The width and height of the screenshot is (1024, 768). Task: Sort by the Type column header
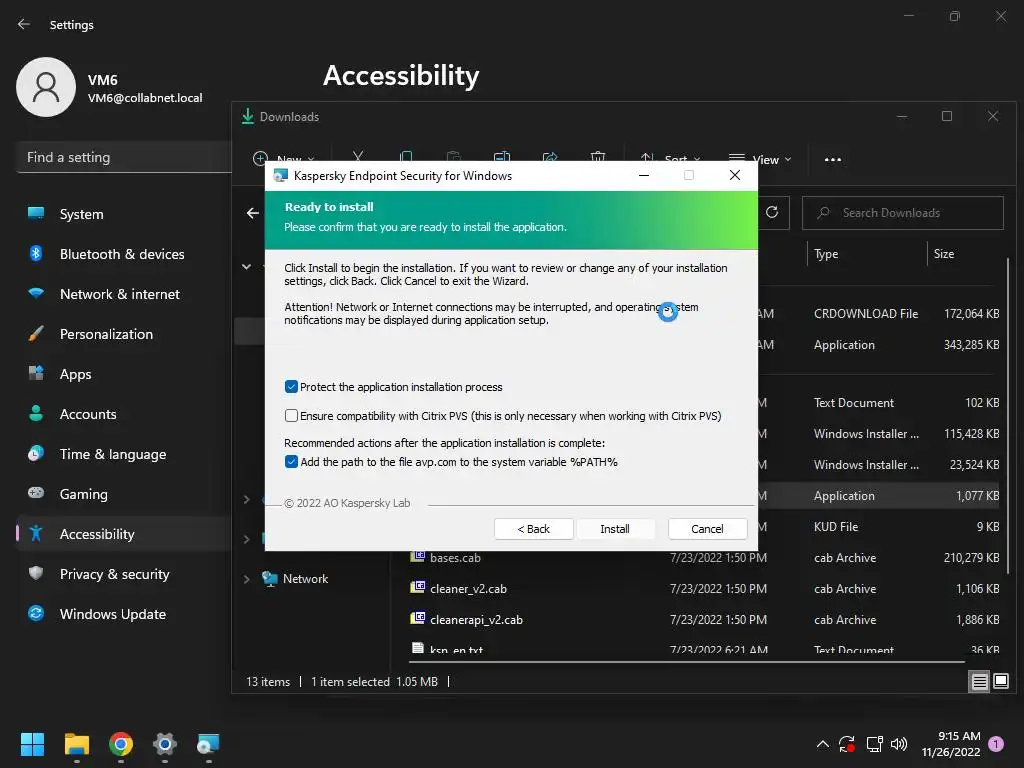click(x=826, y=254)
